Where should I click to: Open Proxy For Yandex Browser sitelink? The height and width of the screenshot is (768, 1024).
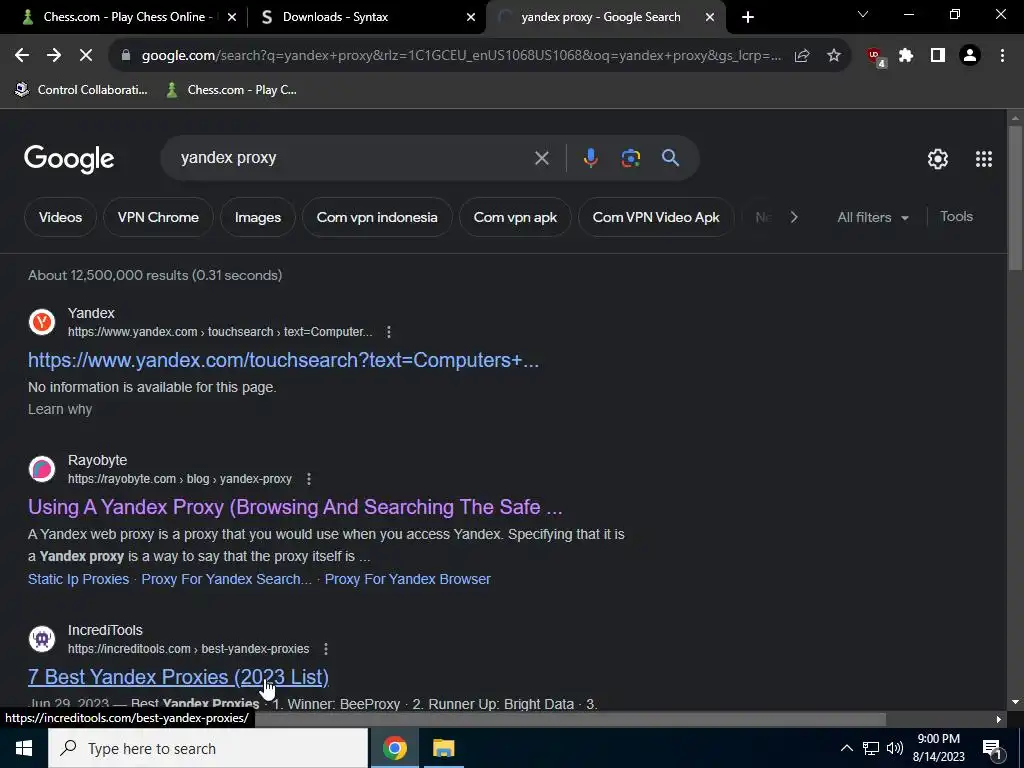point(408,579)
